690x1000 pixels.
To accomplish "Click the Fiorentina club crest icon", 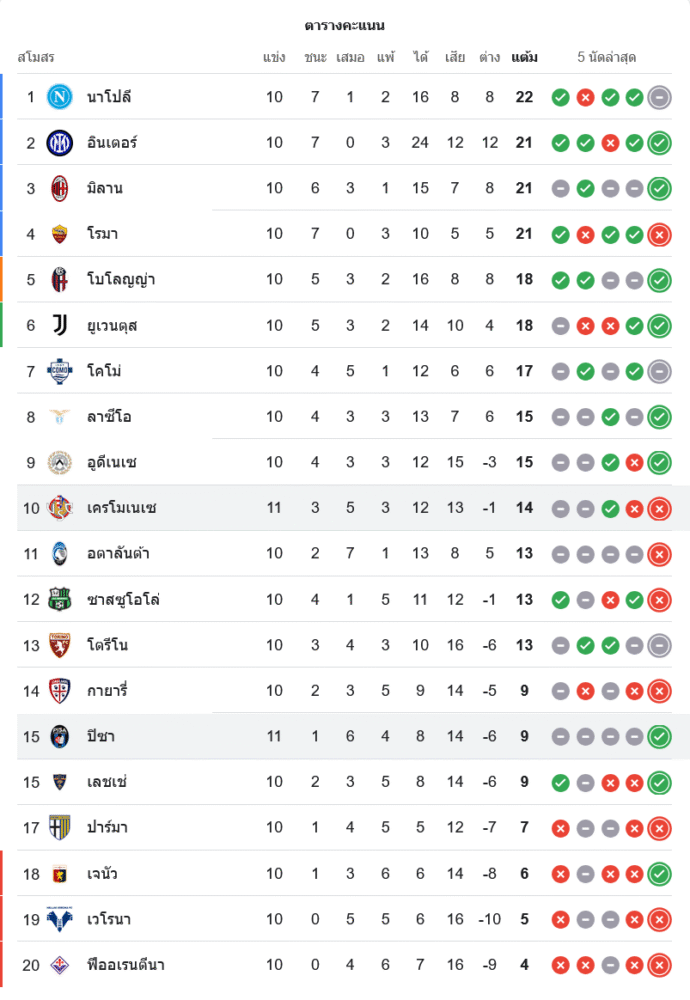I will tap(60, 965).
